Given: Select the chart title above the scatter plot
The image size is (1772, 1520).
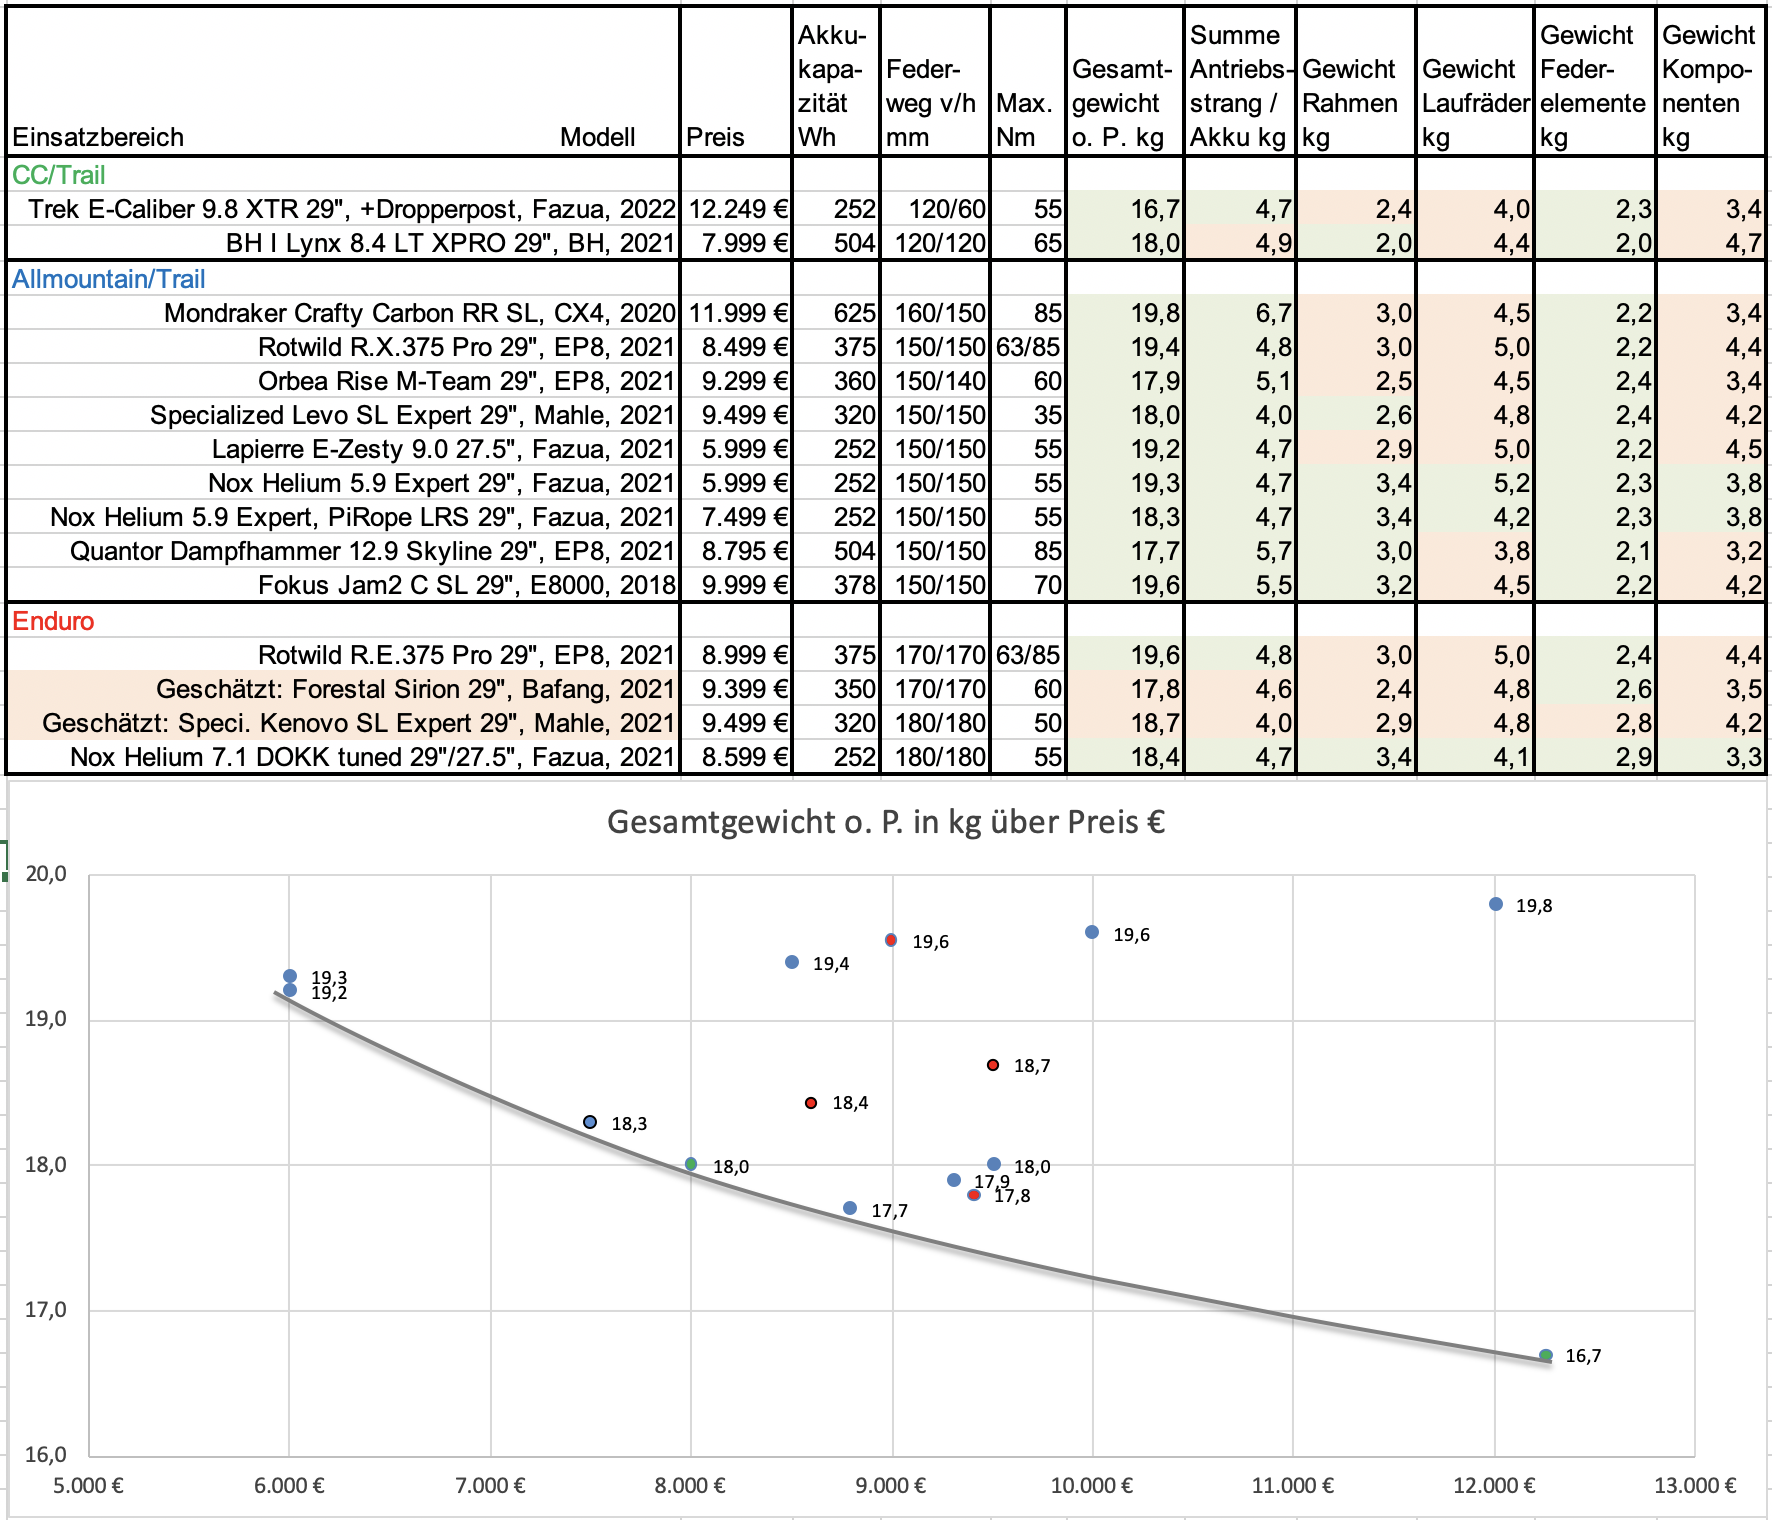Looking at the screenshot, I should pos(885,822).
